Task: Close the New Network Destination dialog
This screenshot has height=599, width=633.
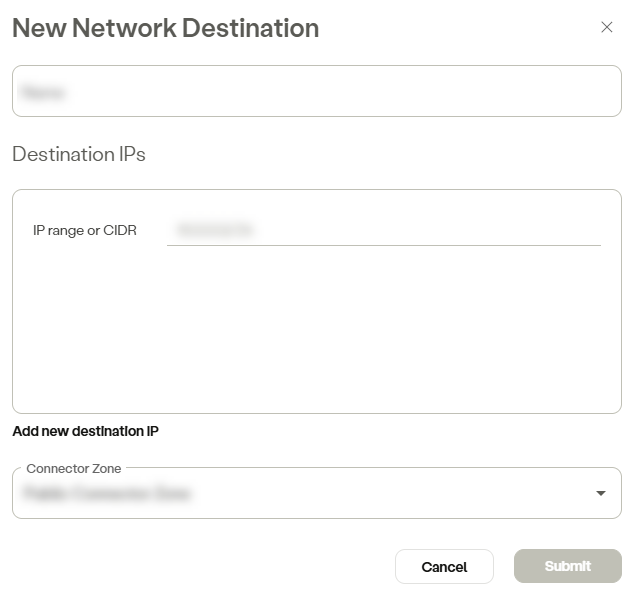Action: click(x=606, y=27)
